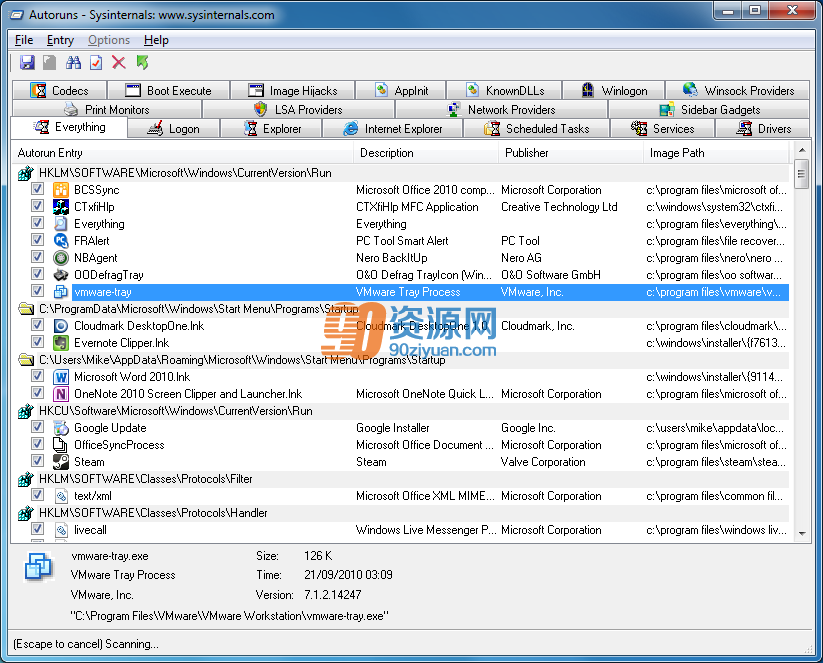Screen dimensions: 823x663
Task: Click the CTxfiHlp entry icon
Action: (x=61, y=207)
